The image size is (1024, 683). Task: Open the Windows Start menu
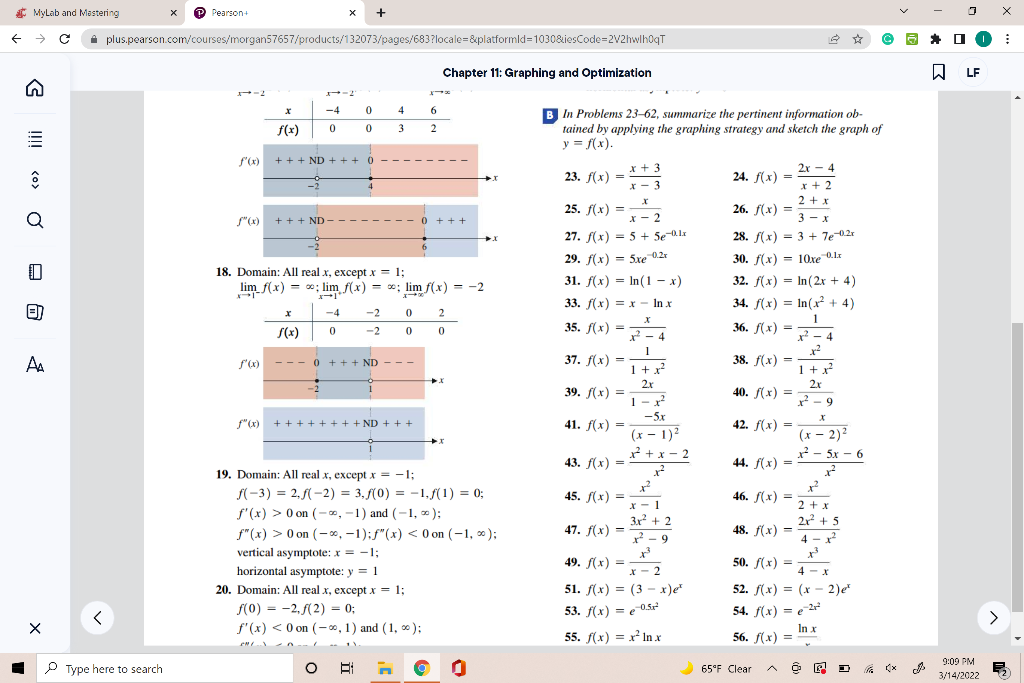[x=18, y=668]
